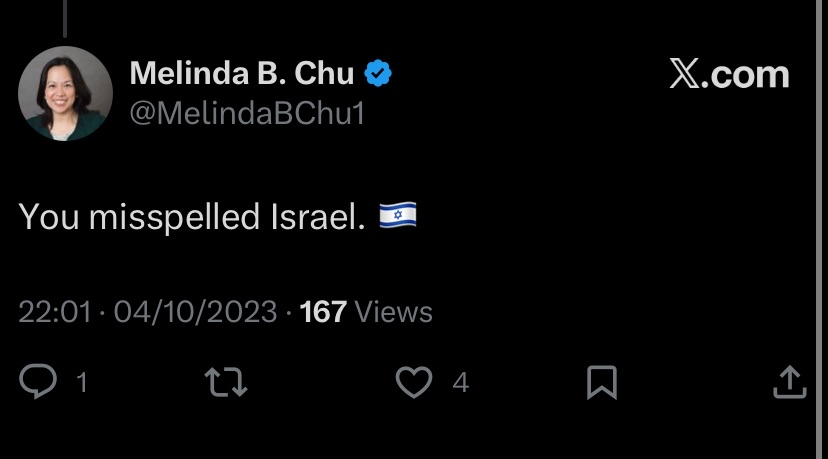Click the blue verified checkmark badge
This screenshot has height=459, width=828.
tap(378, 73)
